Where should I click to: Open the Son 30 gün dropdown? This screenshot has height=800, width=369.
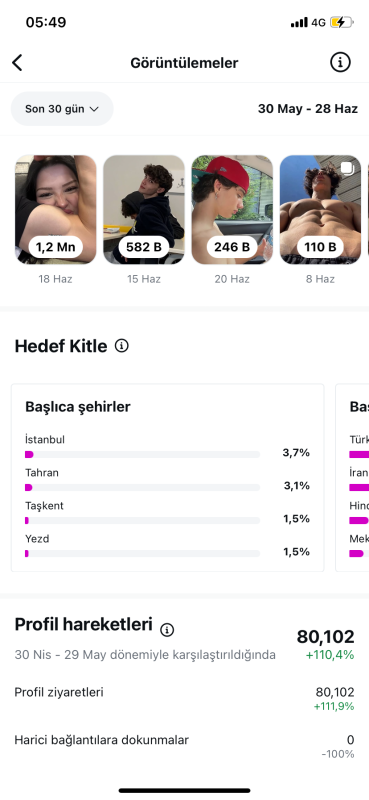pyautogui.click(x=62, y=109)
